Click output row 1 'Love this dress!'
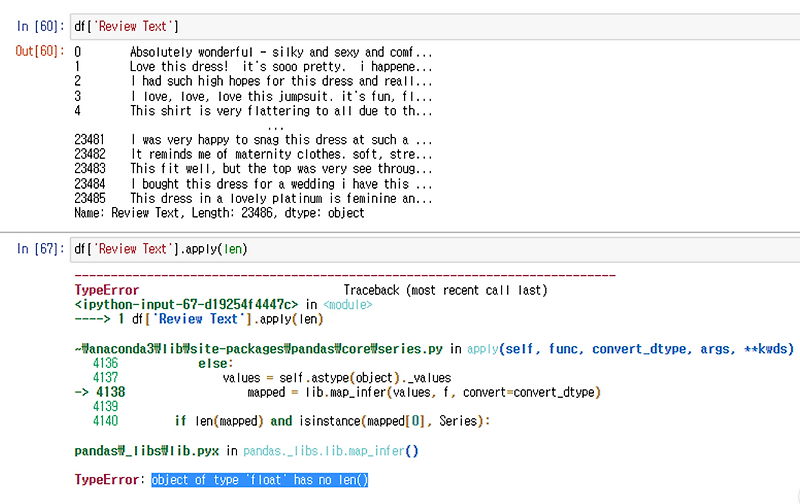The width and height of the screenshot is (800, 504). (x=253, y=67)
